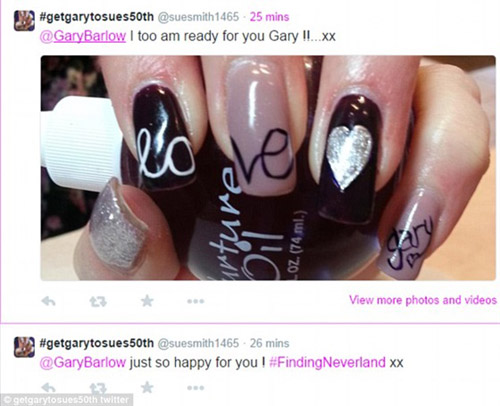Open ellipsis menu on FindingNeverland tweet
This screenshot has width=500, height=406.
tap(196, 388)
